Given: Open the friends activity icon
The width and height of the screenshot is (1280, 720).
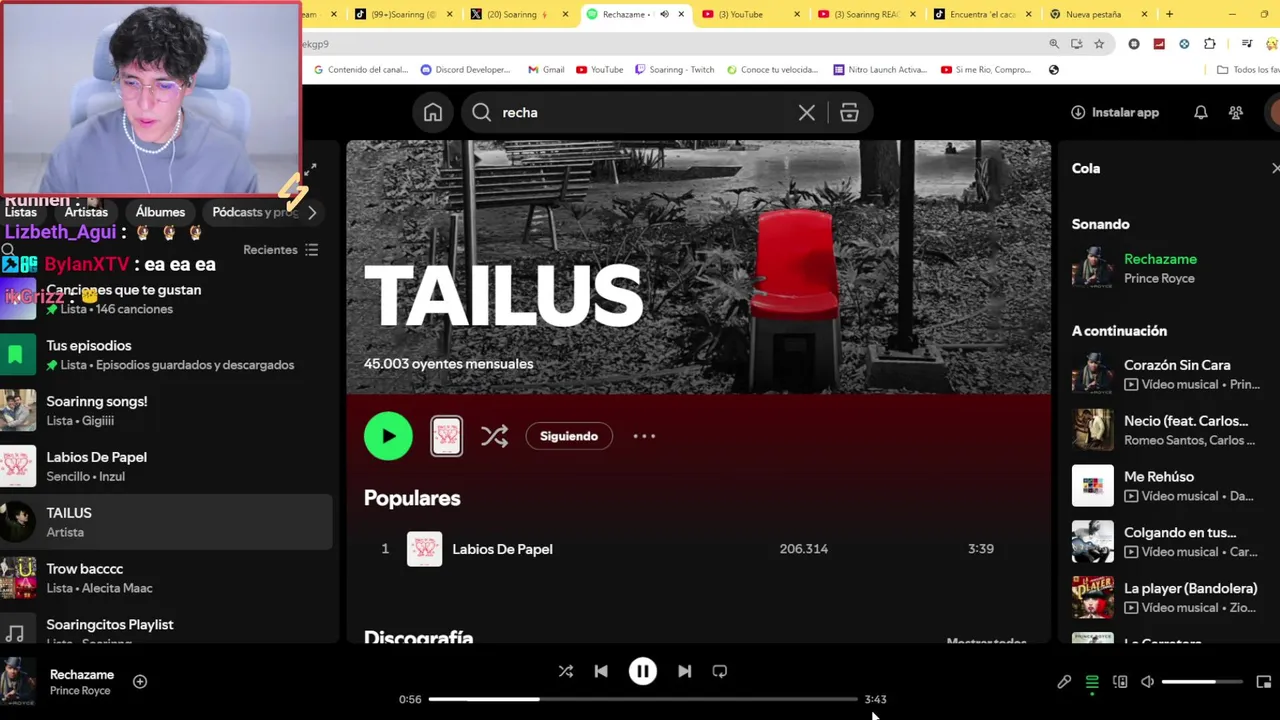Looking at the screenshot, I should point(1236,113).
